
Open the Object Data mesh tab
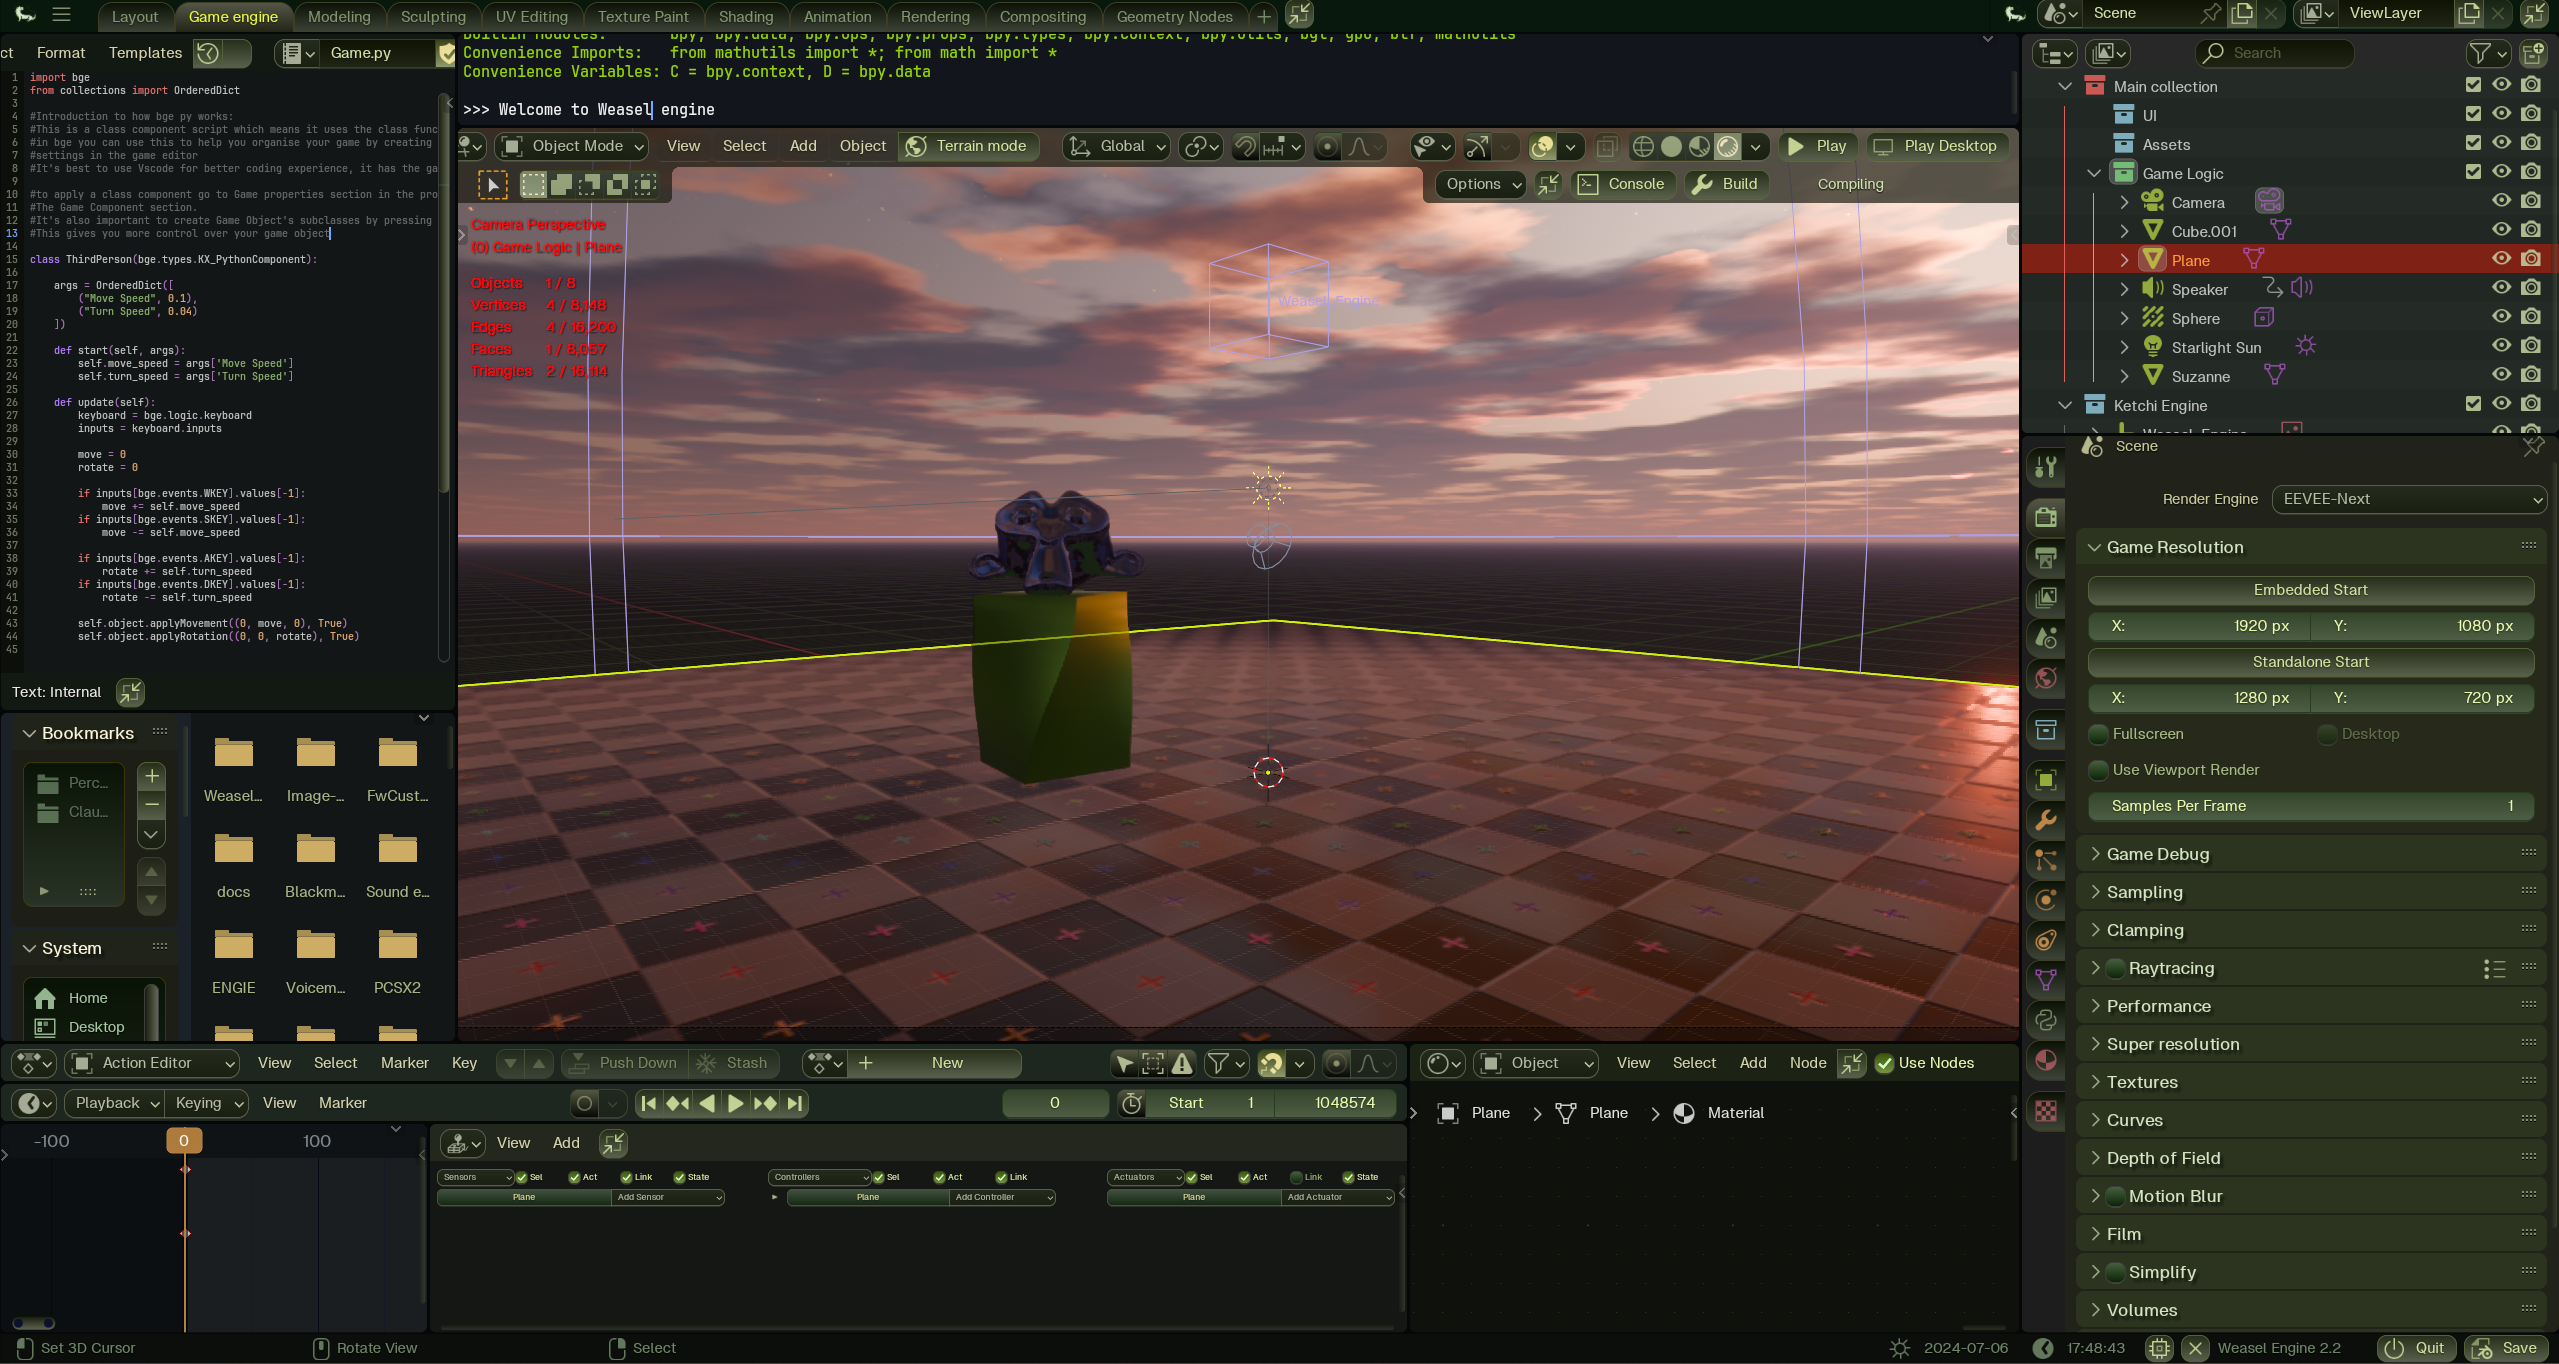pyautogui.click(x=2046, y=980)
